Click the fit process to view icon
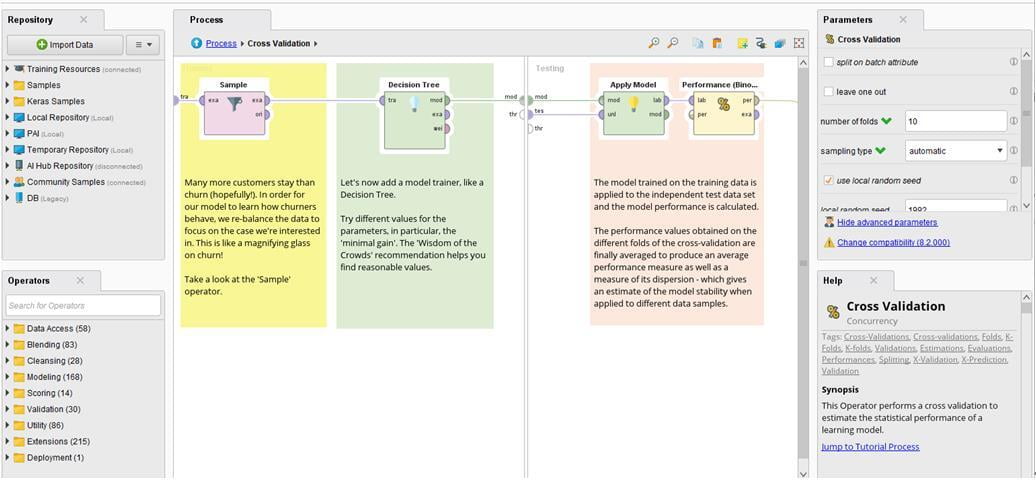The height and width of the screenshot is (489, 1036). click(799, 43)
